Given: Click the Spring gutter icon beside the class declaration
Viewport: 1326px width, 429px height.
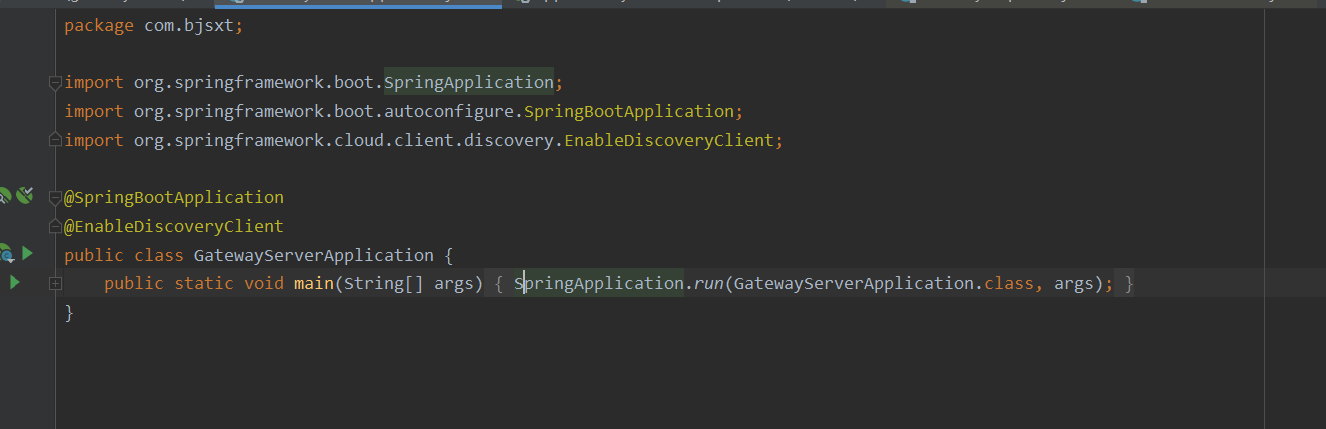Looking at the screenshot, I should point(5,254).
